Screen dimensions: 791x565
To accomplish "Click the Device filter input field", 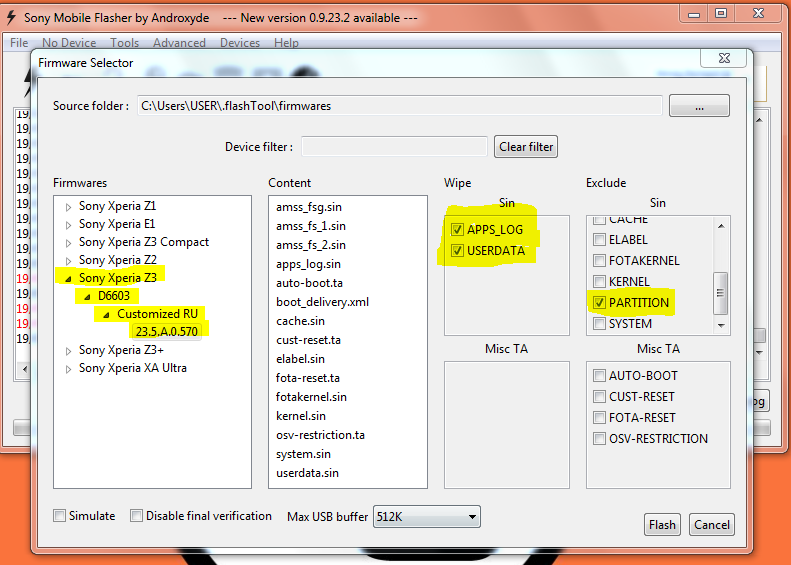I will click(394, 147).
